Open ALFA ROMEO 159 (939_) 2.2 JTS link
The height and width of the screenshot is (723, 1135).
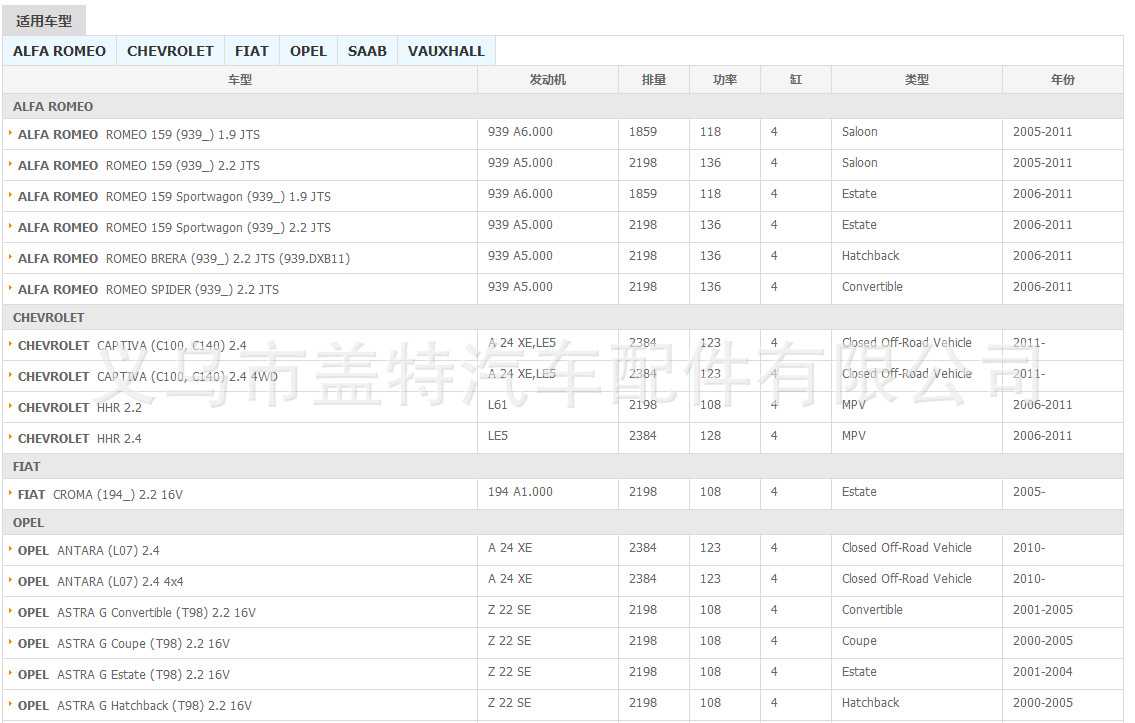[x=138, y=166]
